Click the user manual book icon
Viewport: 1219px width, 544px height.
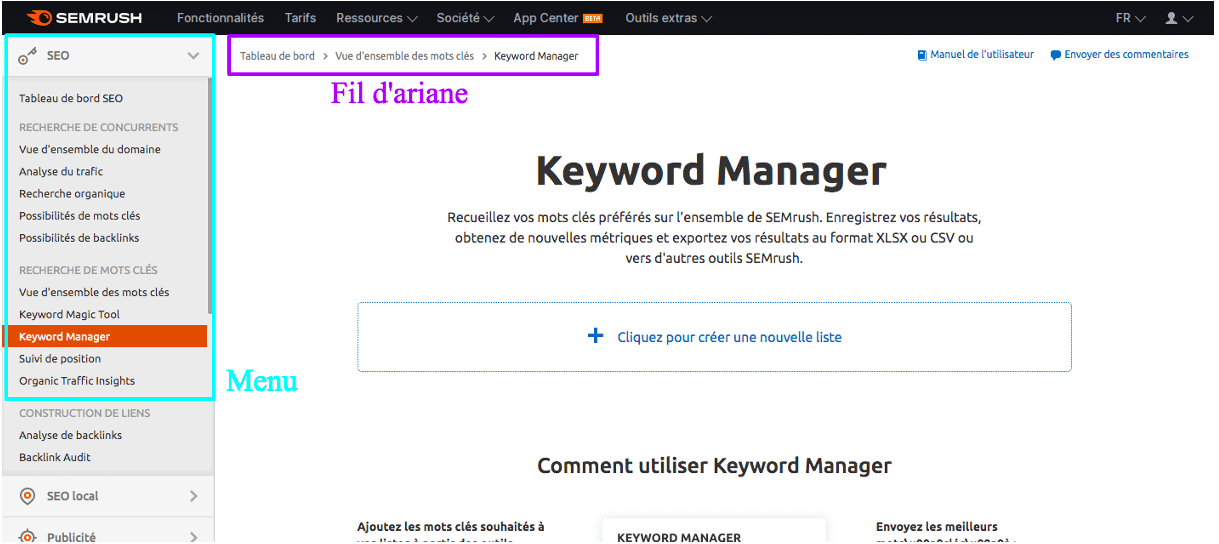click(x=922, y=55)
